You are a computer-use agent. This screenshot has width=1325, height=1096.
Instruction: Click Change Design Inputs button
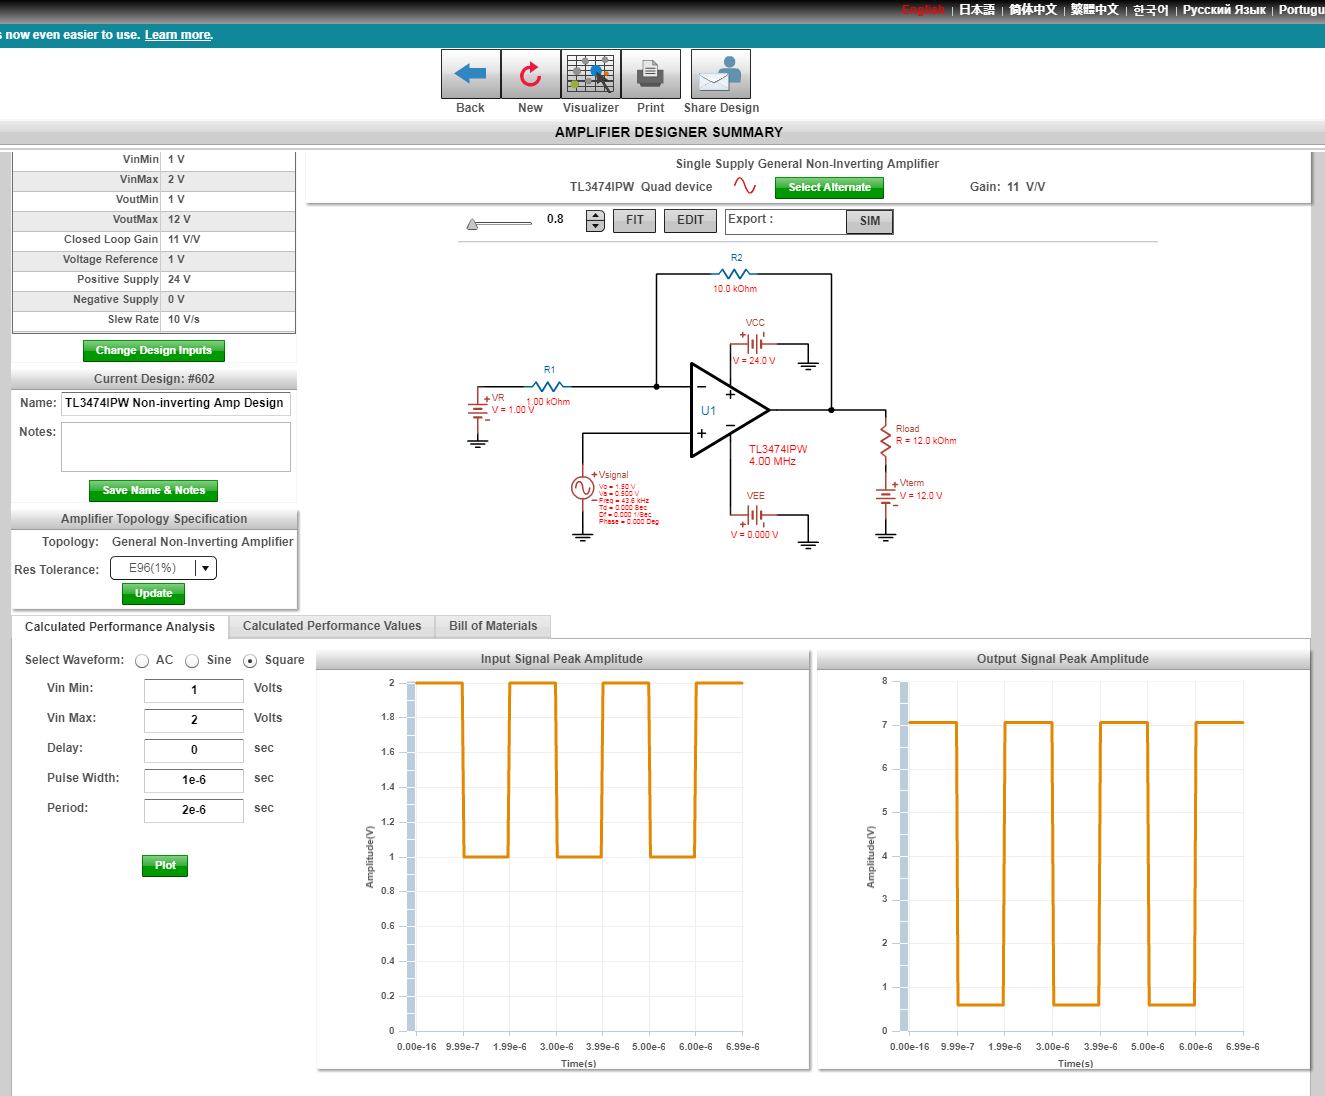(154, 351)
